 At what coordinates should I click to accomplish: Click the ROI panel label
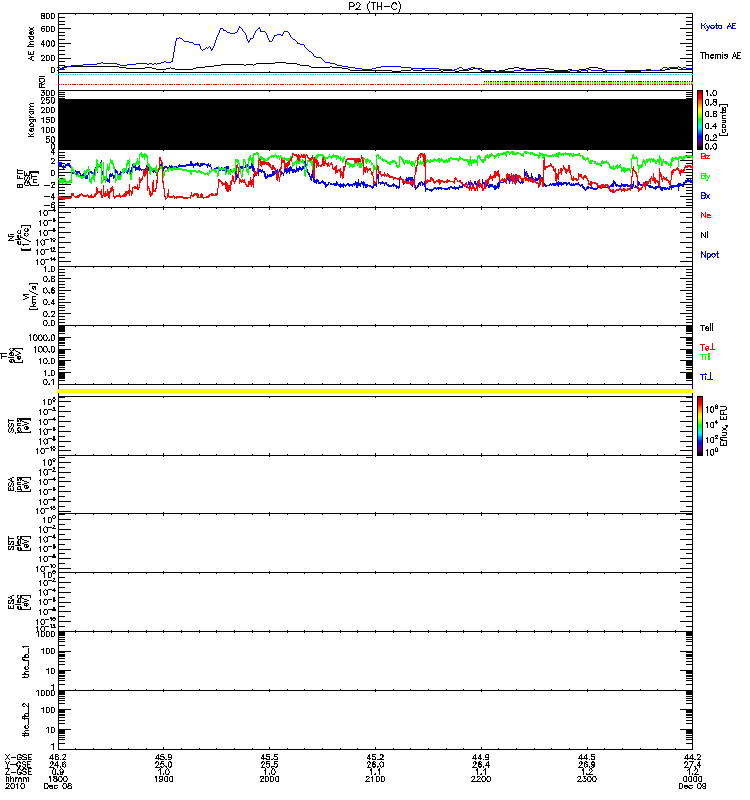[x=42, y=82]
